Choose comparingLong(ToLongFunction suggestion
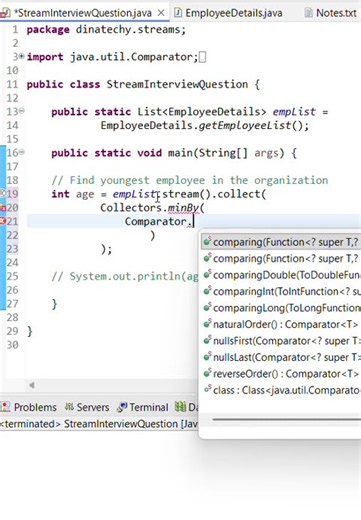Viewport: 361px width, 520px height. point(281,308)
